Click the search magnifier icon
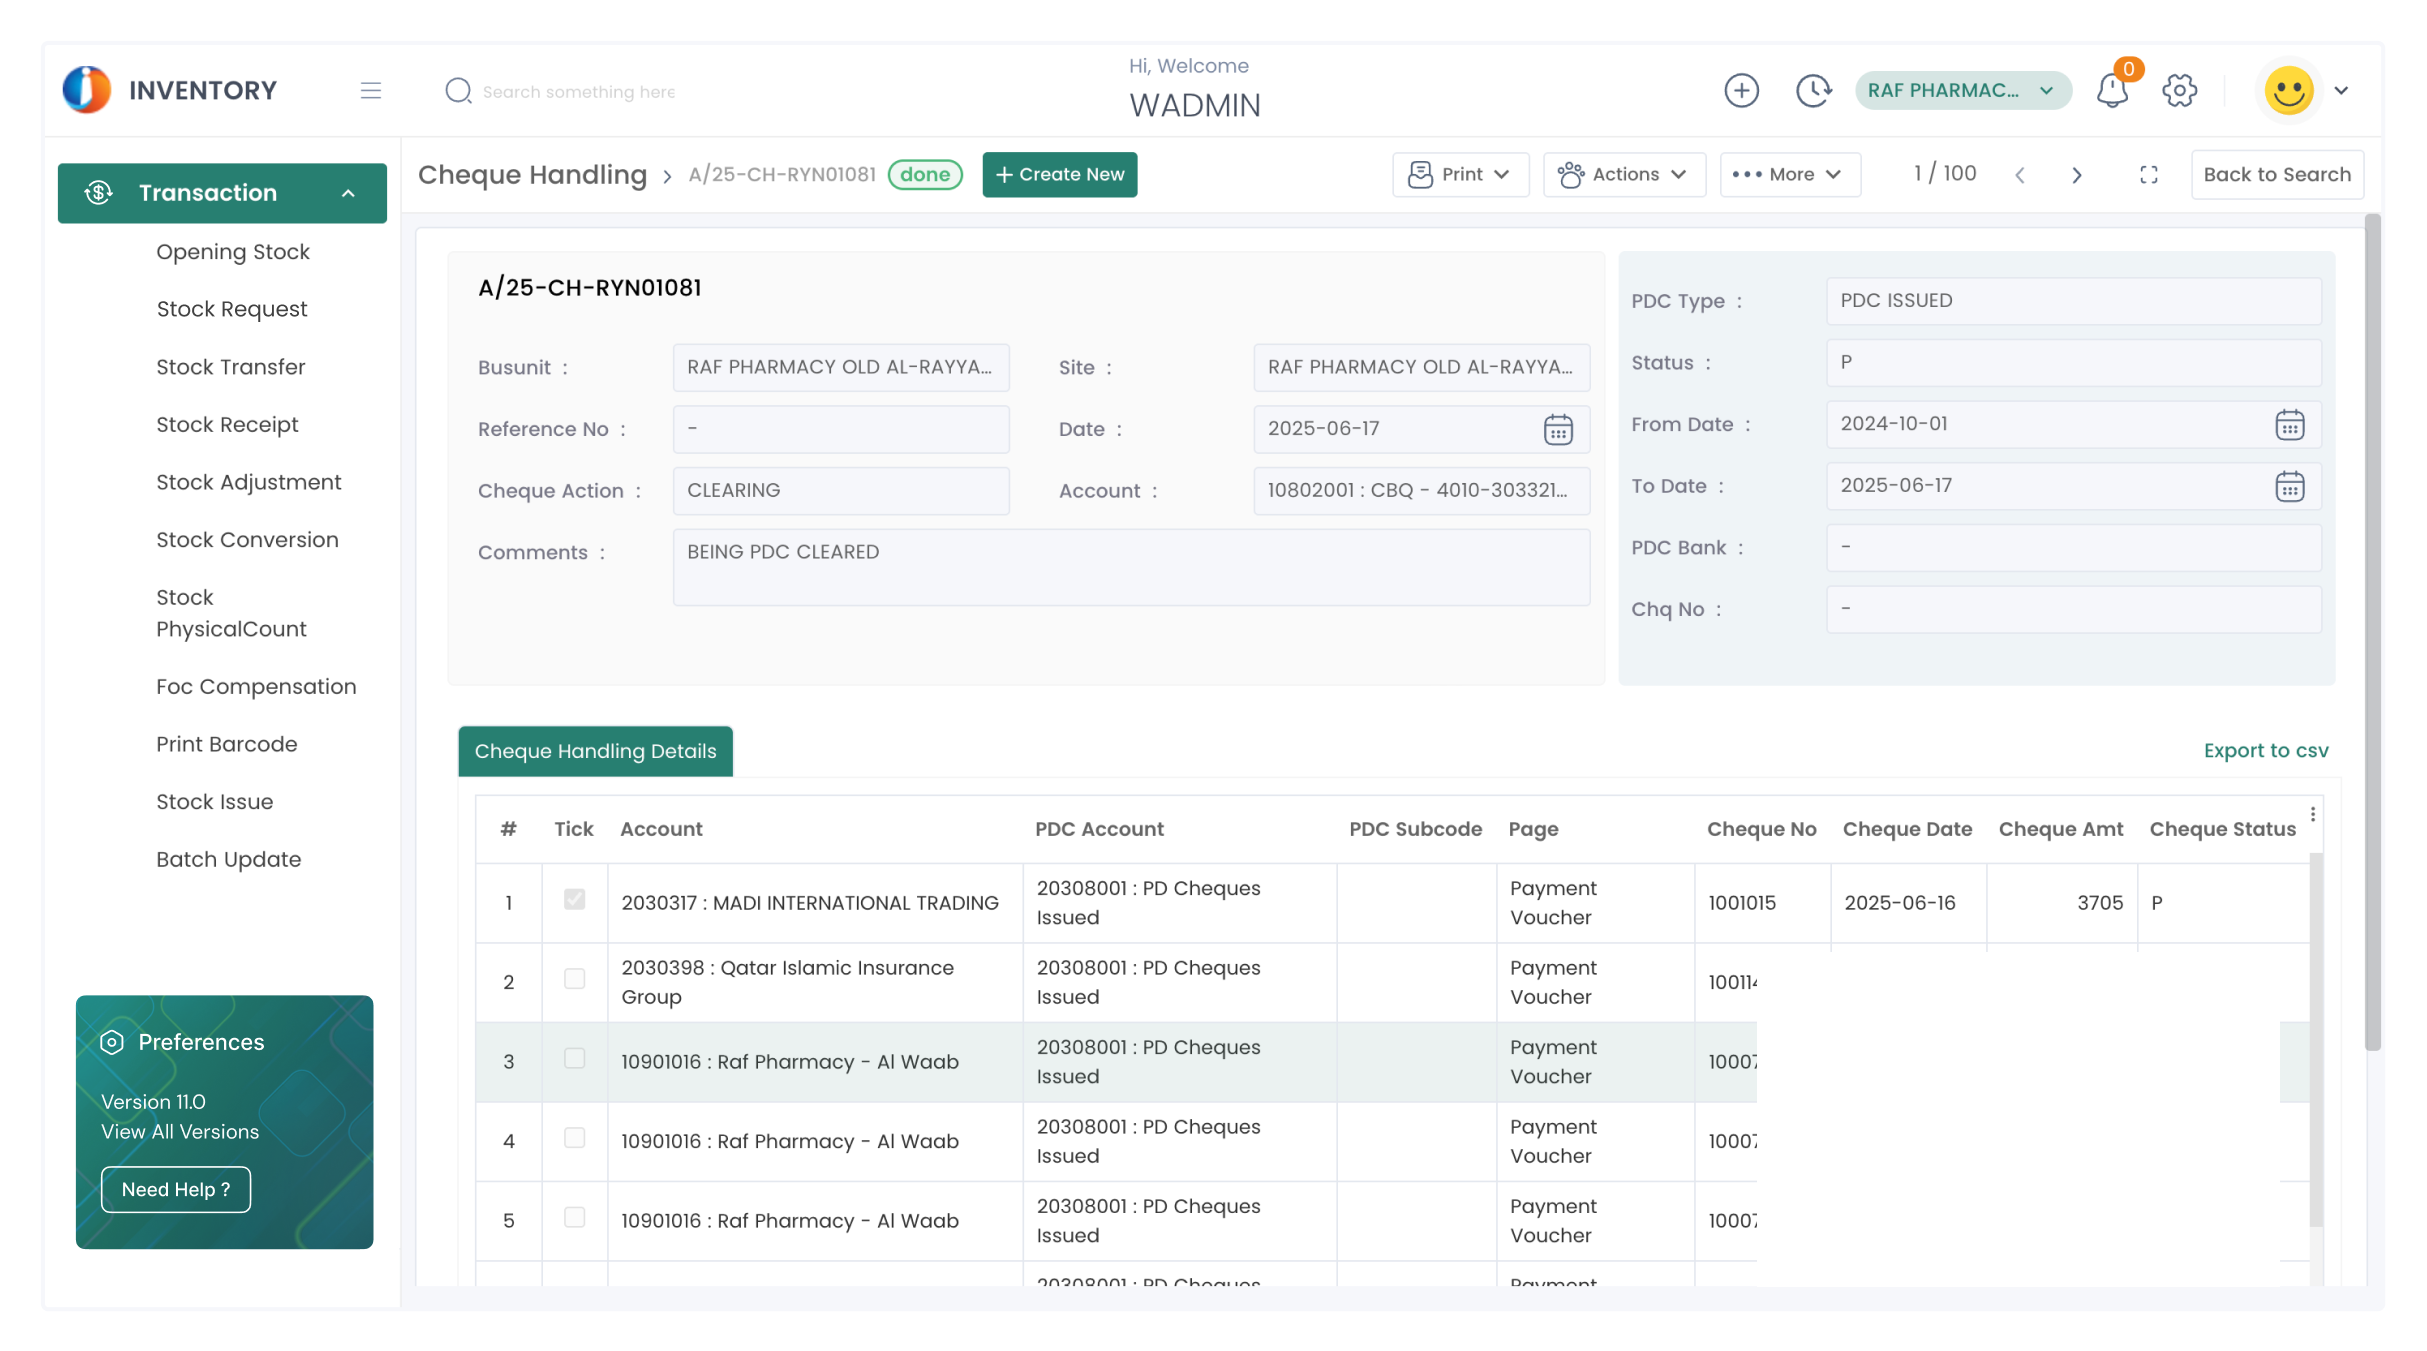 point(458,91)
